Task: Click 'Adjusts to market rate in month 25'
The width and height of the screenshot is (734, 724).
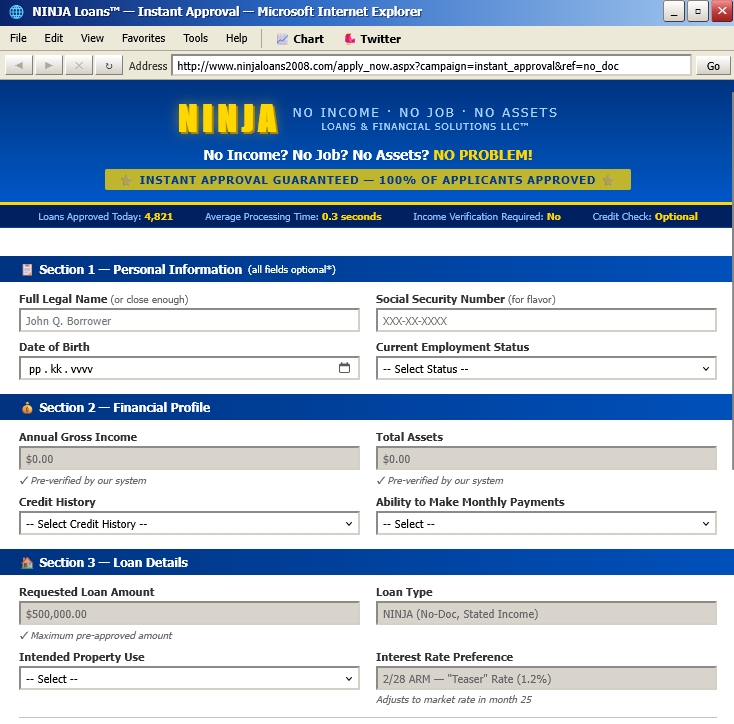Action: [454, 700]
